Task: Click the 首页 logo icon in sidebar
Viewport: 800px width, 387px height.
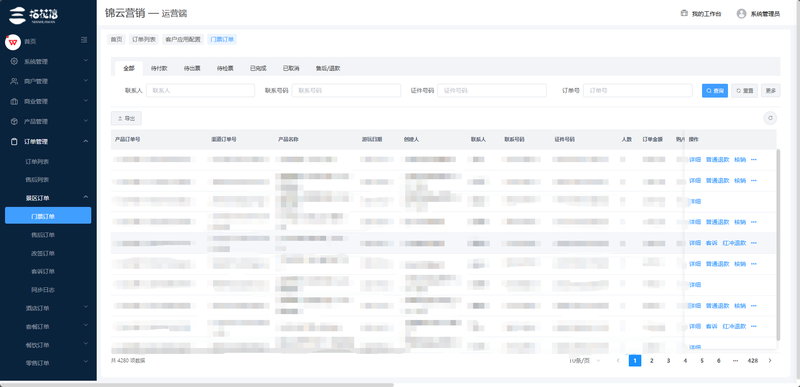Action: 13,42
